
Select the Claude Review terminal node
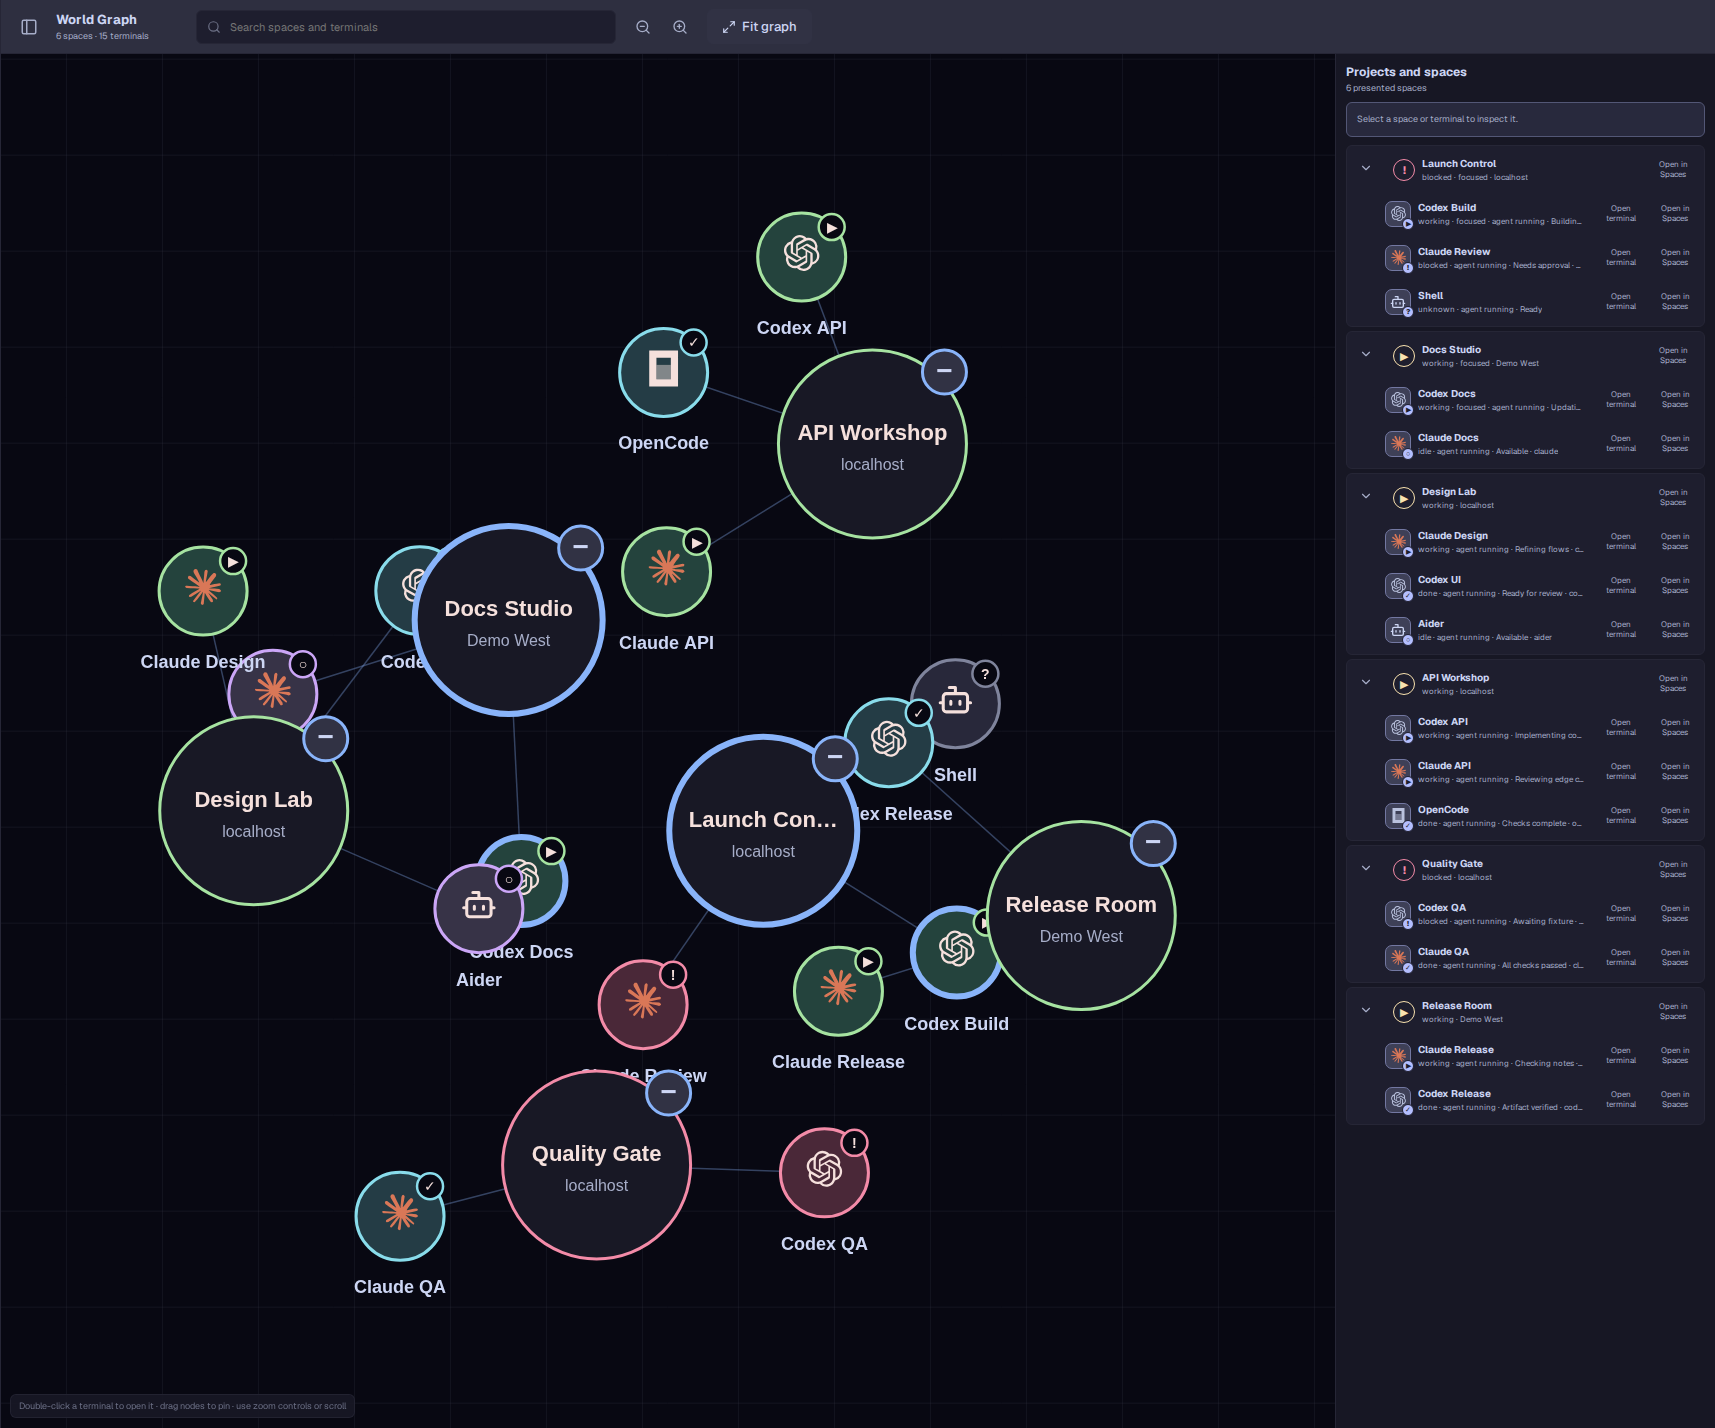643,1004
